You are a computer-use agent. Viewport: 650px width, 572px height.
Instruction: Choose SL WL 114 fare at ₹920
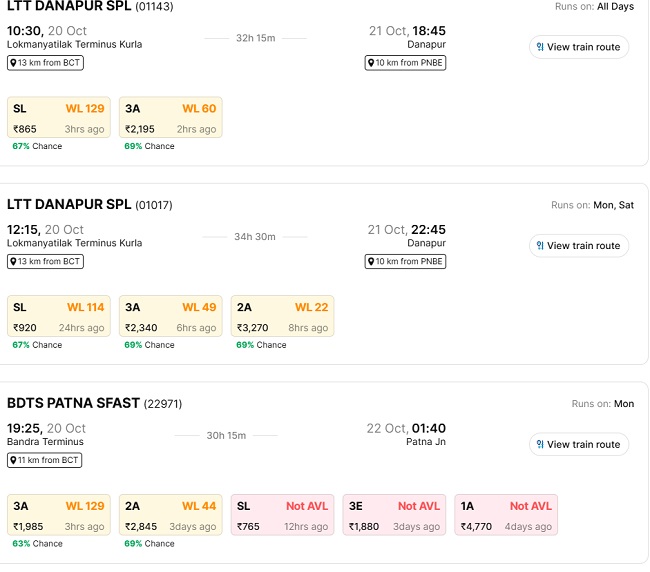pyautogui.click(x=58, y=317)
